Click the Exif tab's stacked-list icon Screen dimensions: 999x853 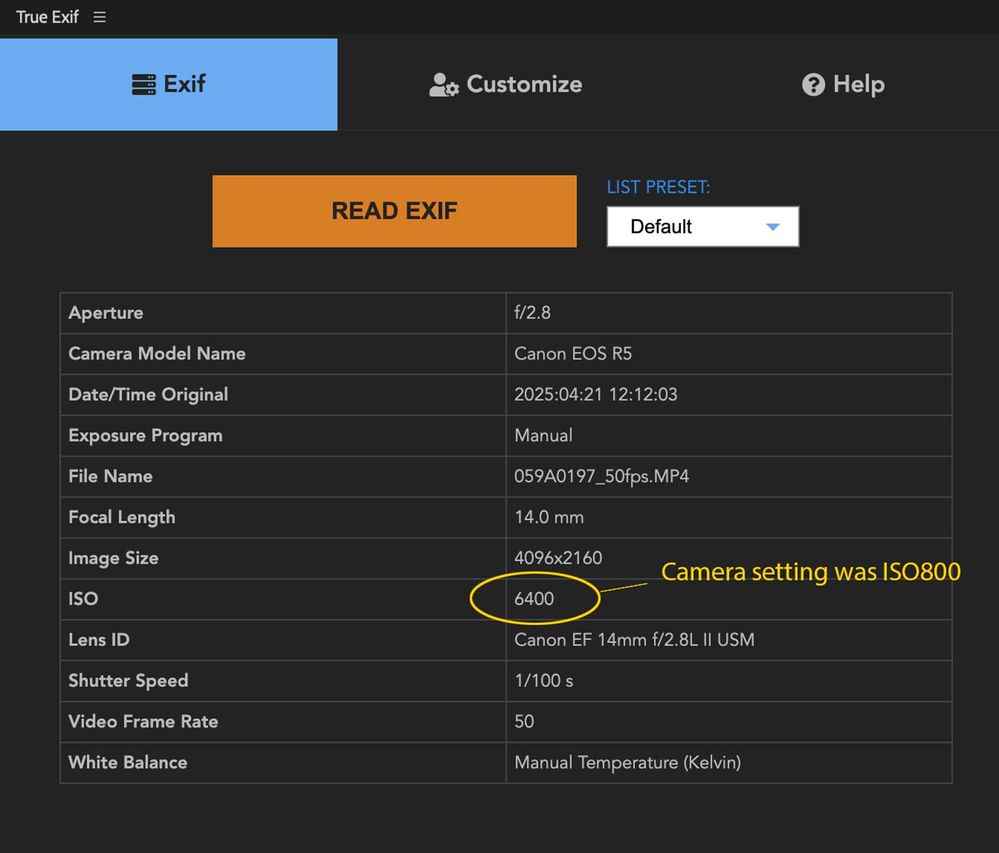click(144, 85)
